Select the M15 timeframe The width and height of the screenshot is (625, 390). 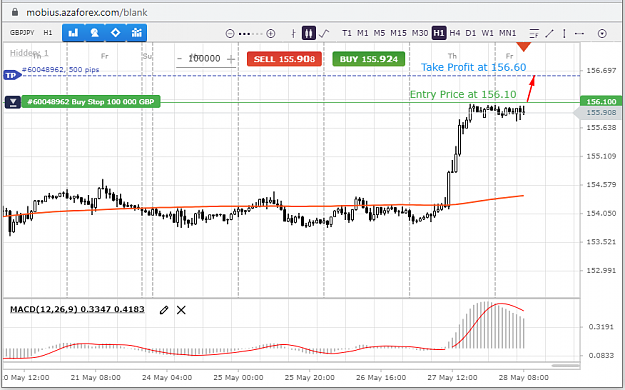pos(398,33)
